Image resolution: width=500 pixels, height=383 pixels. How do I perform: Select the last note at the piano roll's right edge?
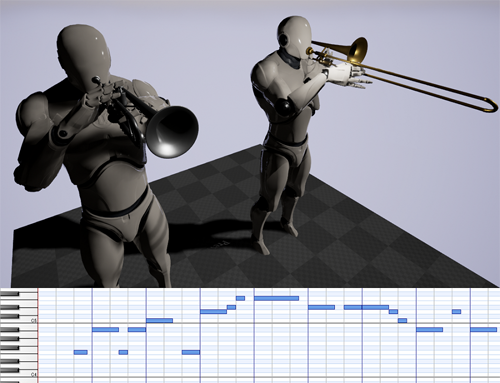click(483, 329)
